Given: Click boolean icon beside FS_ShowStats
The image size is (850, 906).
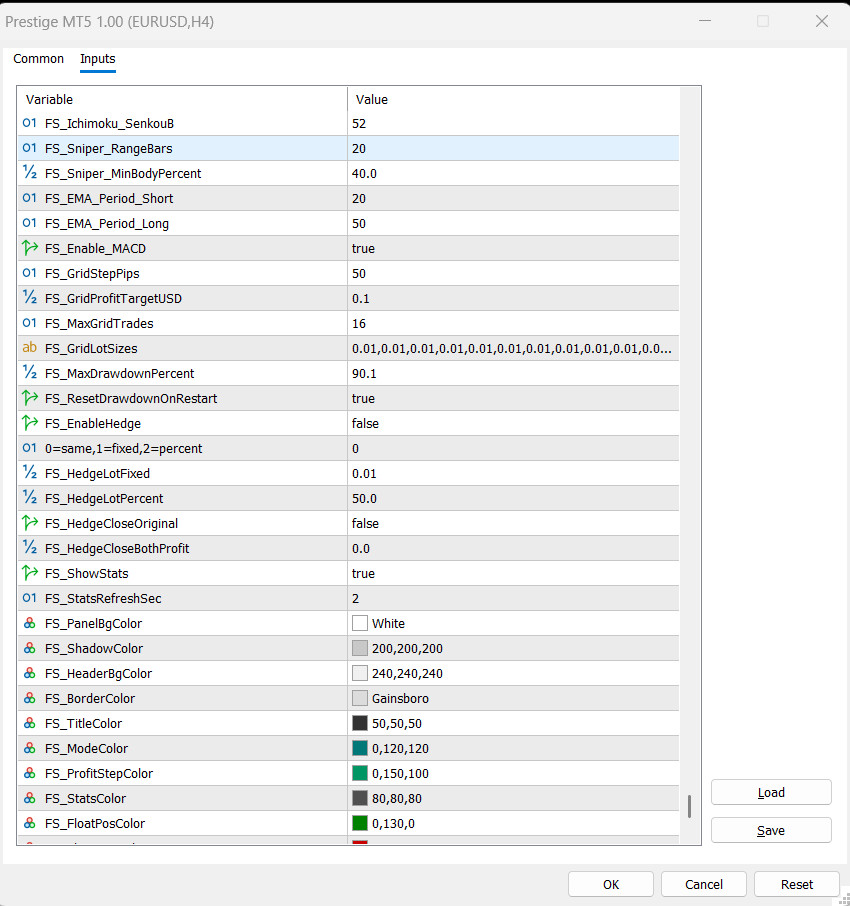Looking at the screenshot, I should point(29,573).
